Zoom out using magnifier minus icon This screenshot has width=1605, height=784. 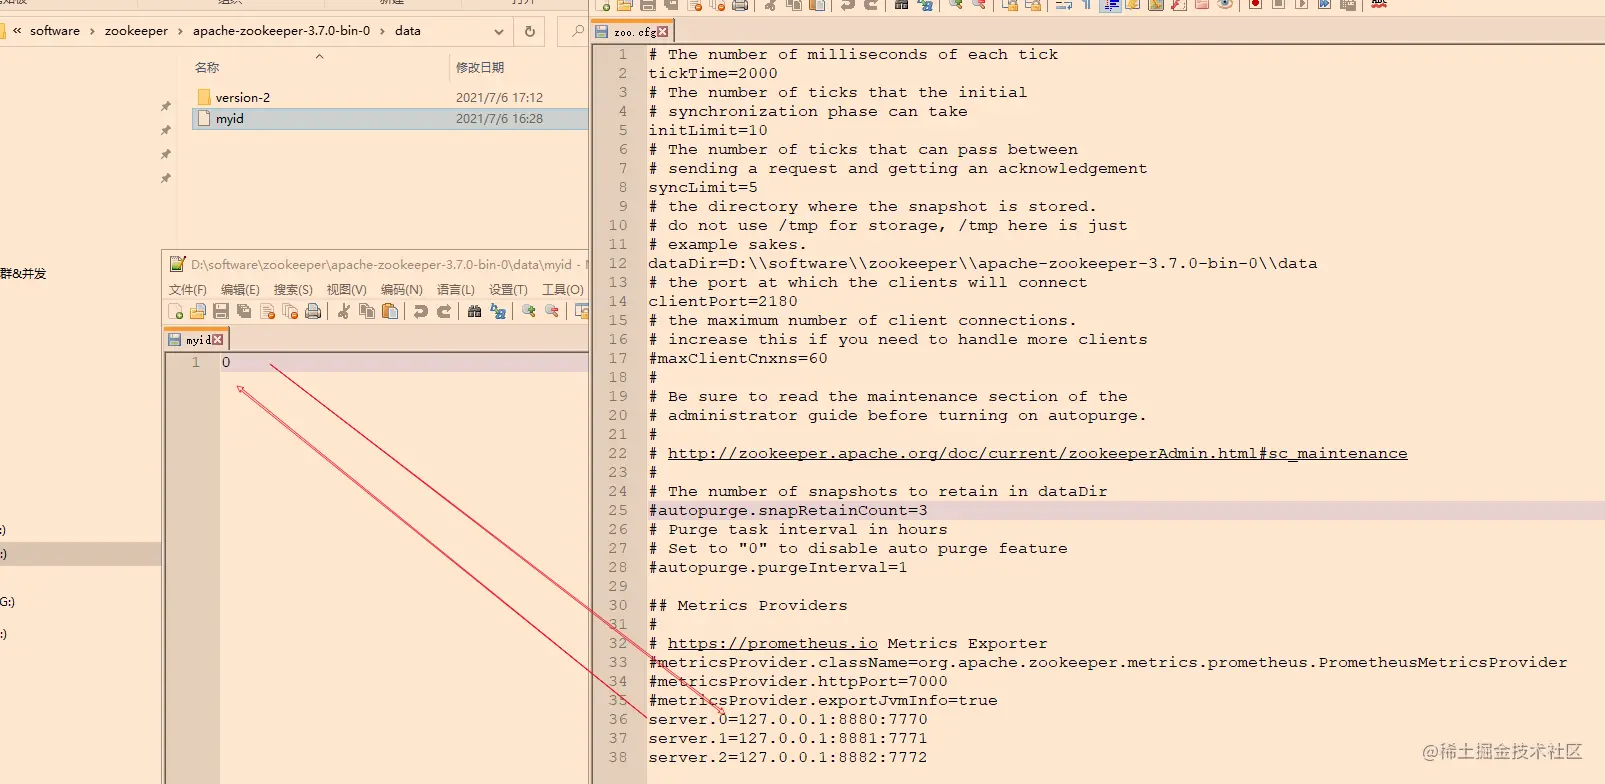(551, 312)
